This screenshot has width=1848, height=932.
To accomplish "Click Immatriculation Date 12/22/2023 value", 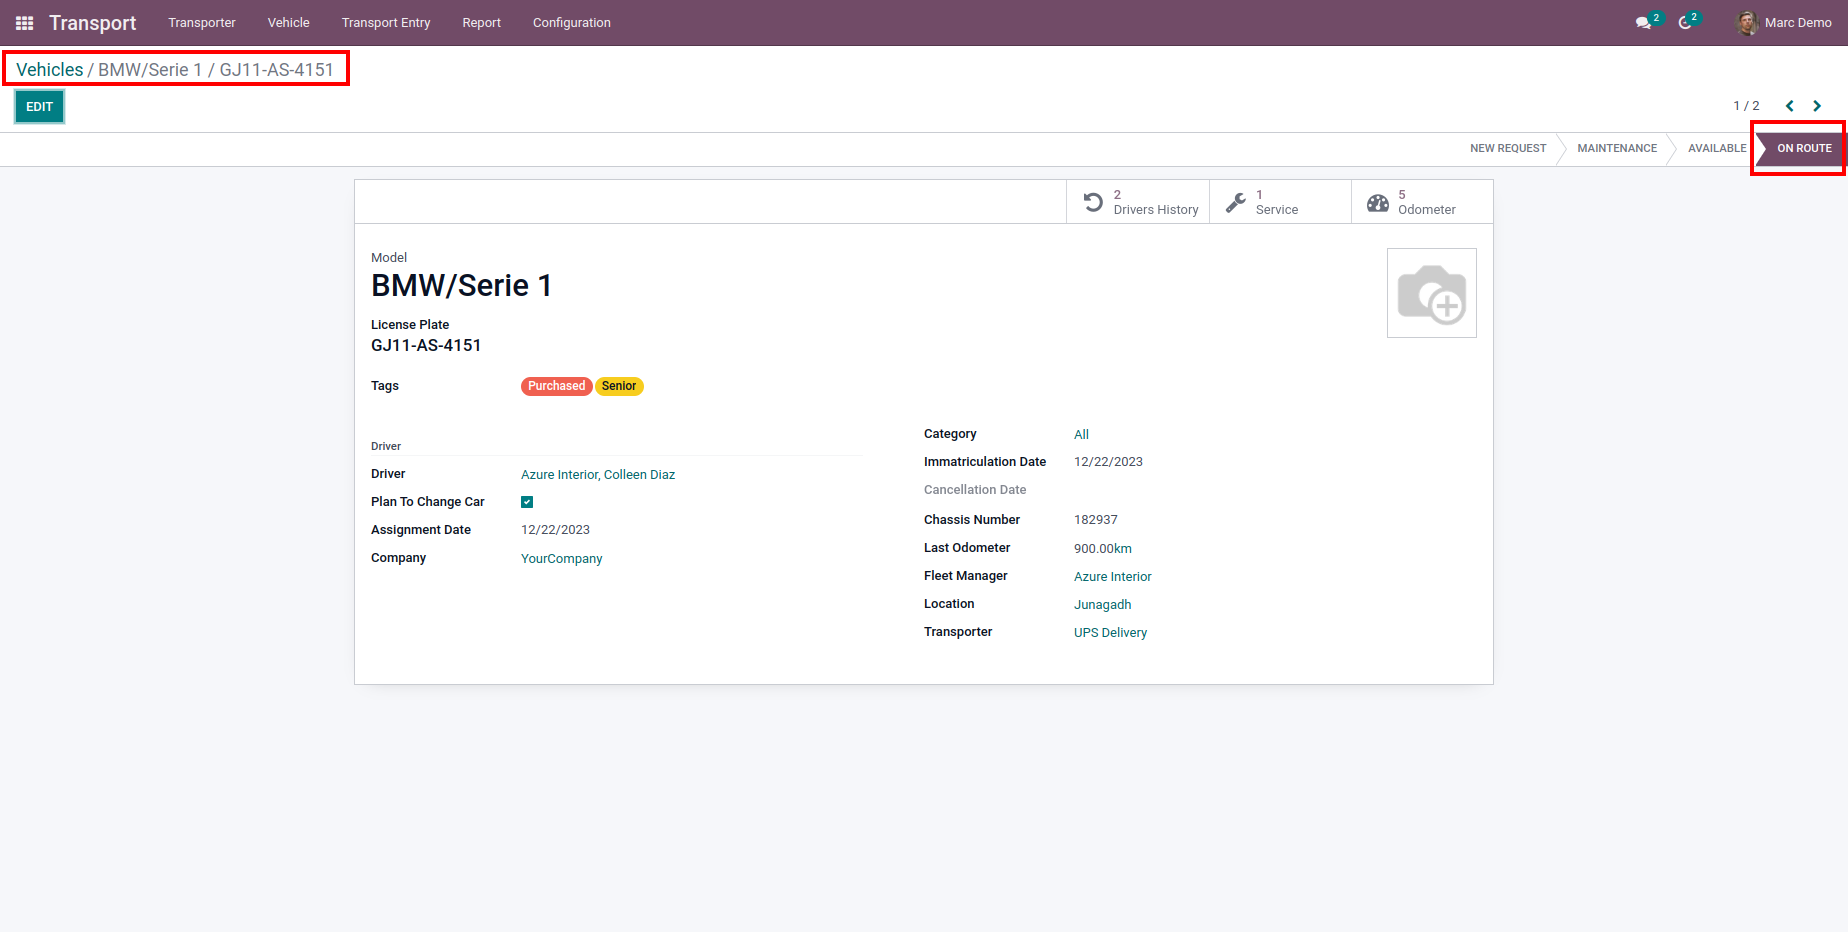I will 1108,462.
